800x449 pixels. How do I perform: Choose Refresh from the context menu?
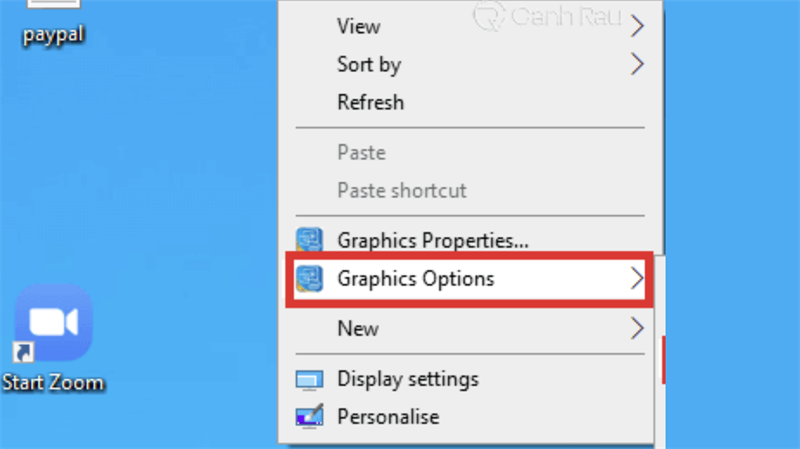[371, 102]
